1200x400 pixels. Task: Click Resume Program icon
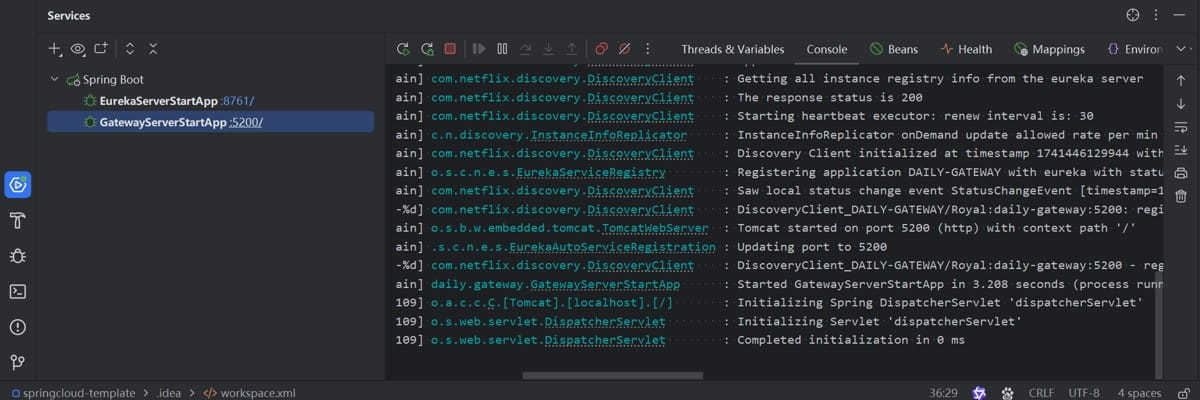click(479, 48)
